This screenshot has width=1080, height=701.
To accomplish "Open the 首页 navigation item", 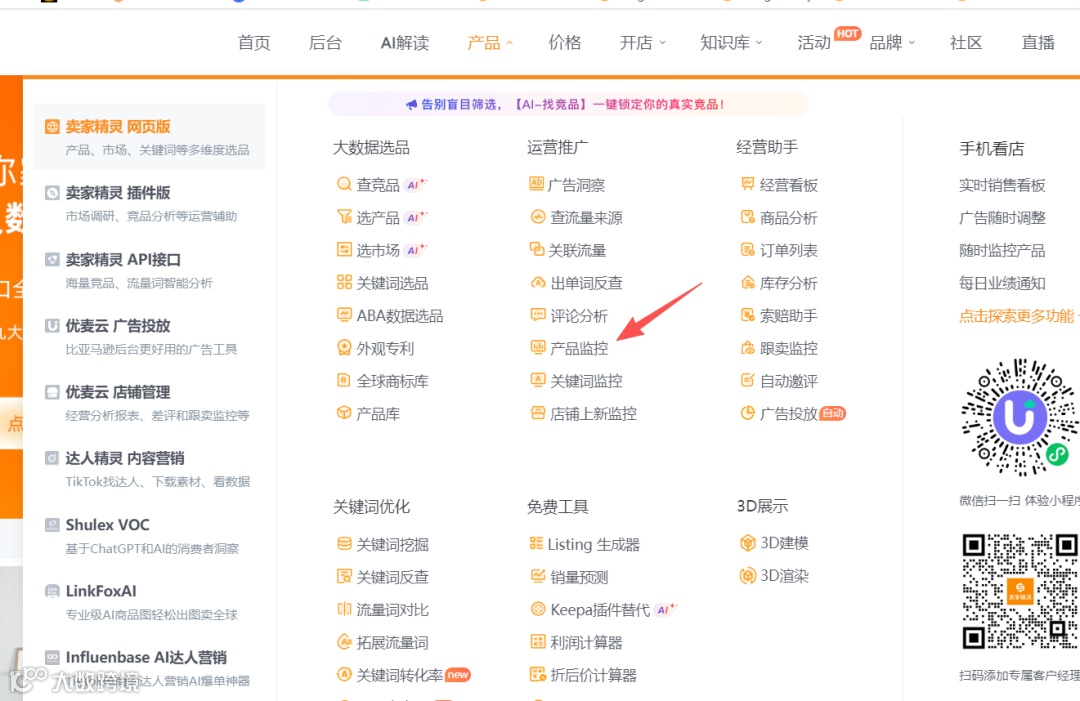I will pyautogui.click(x=254, y=43).
